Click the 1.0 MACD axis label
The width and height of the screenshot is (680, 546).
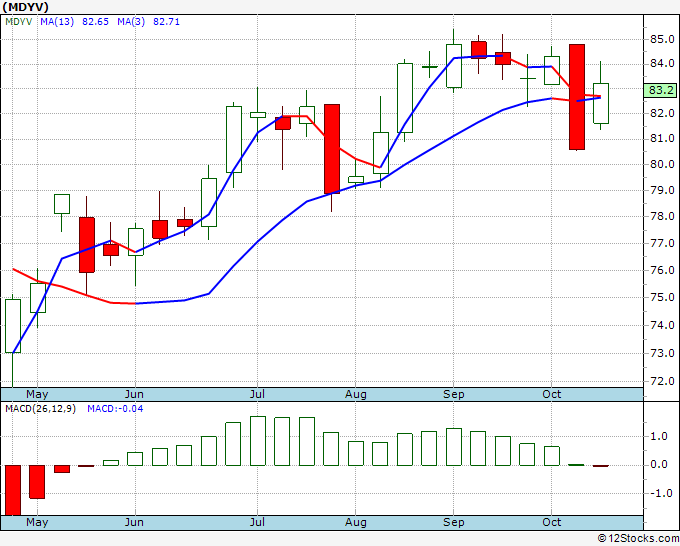(x=659, y=437)
